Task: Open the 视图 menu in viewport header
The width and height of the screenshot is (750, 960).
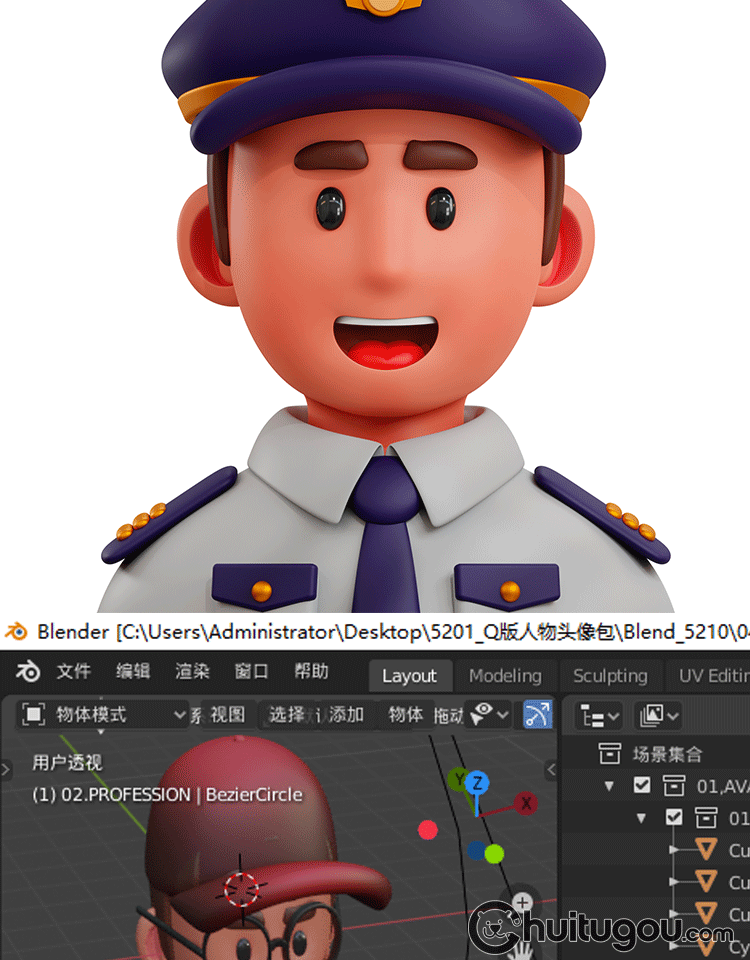Action: pyautogui.click(x=227, y=714)
